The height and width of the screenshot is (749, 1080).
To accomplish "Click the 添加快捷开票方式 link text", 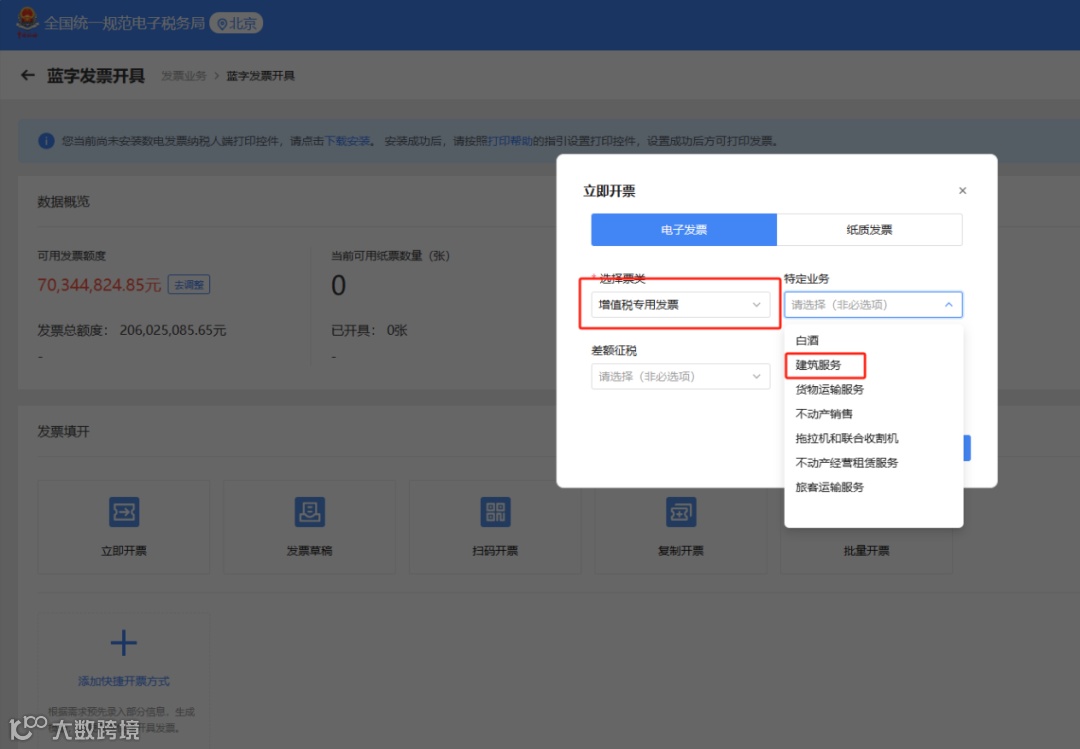I will [x=124, y=681].
